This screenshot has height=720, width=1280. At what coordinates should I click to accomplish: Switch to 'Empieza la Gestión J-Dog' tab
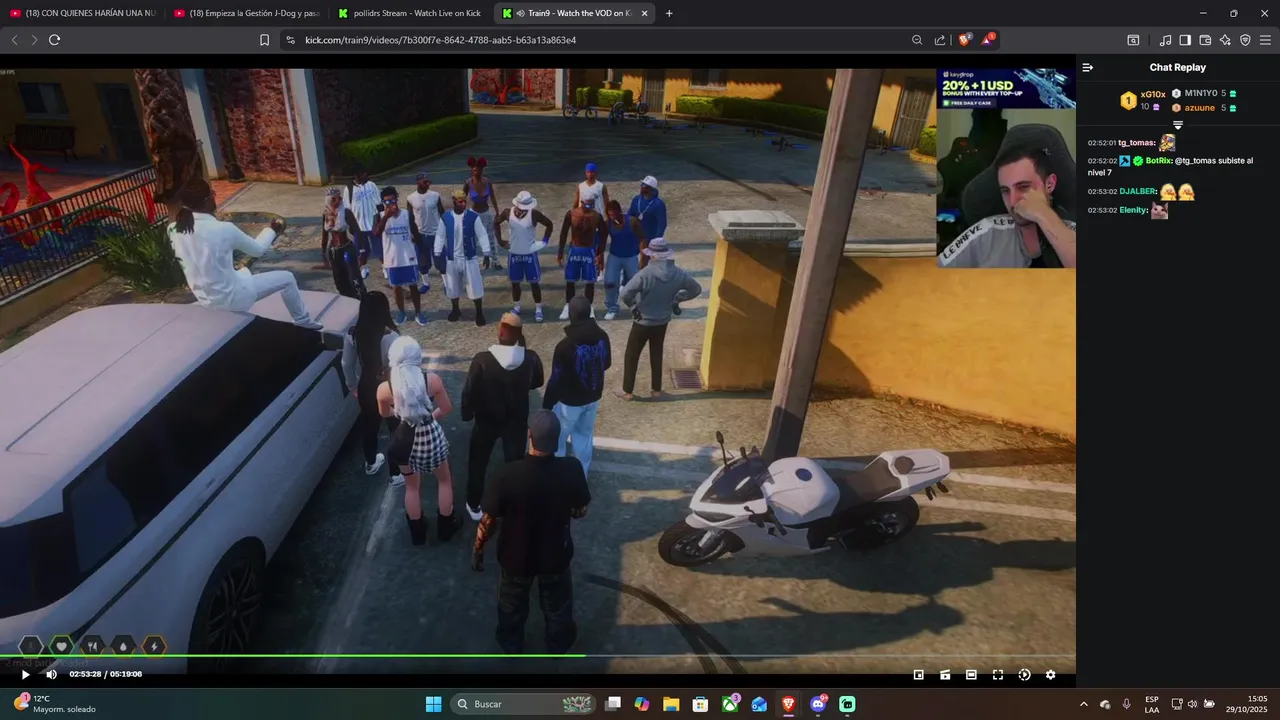pyautogui.click(x=246, y=13)
